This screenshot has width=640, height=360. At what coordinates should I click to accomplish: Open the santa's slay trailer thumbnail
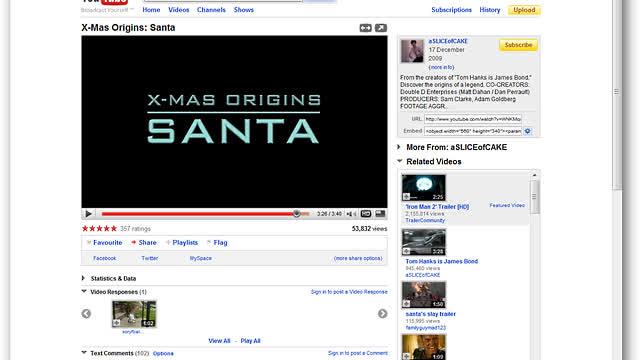(x=424, y=295)
